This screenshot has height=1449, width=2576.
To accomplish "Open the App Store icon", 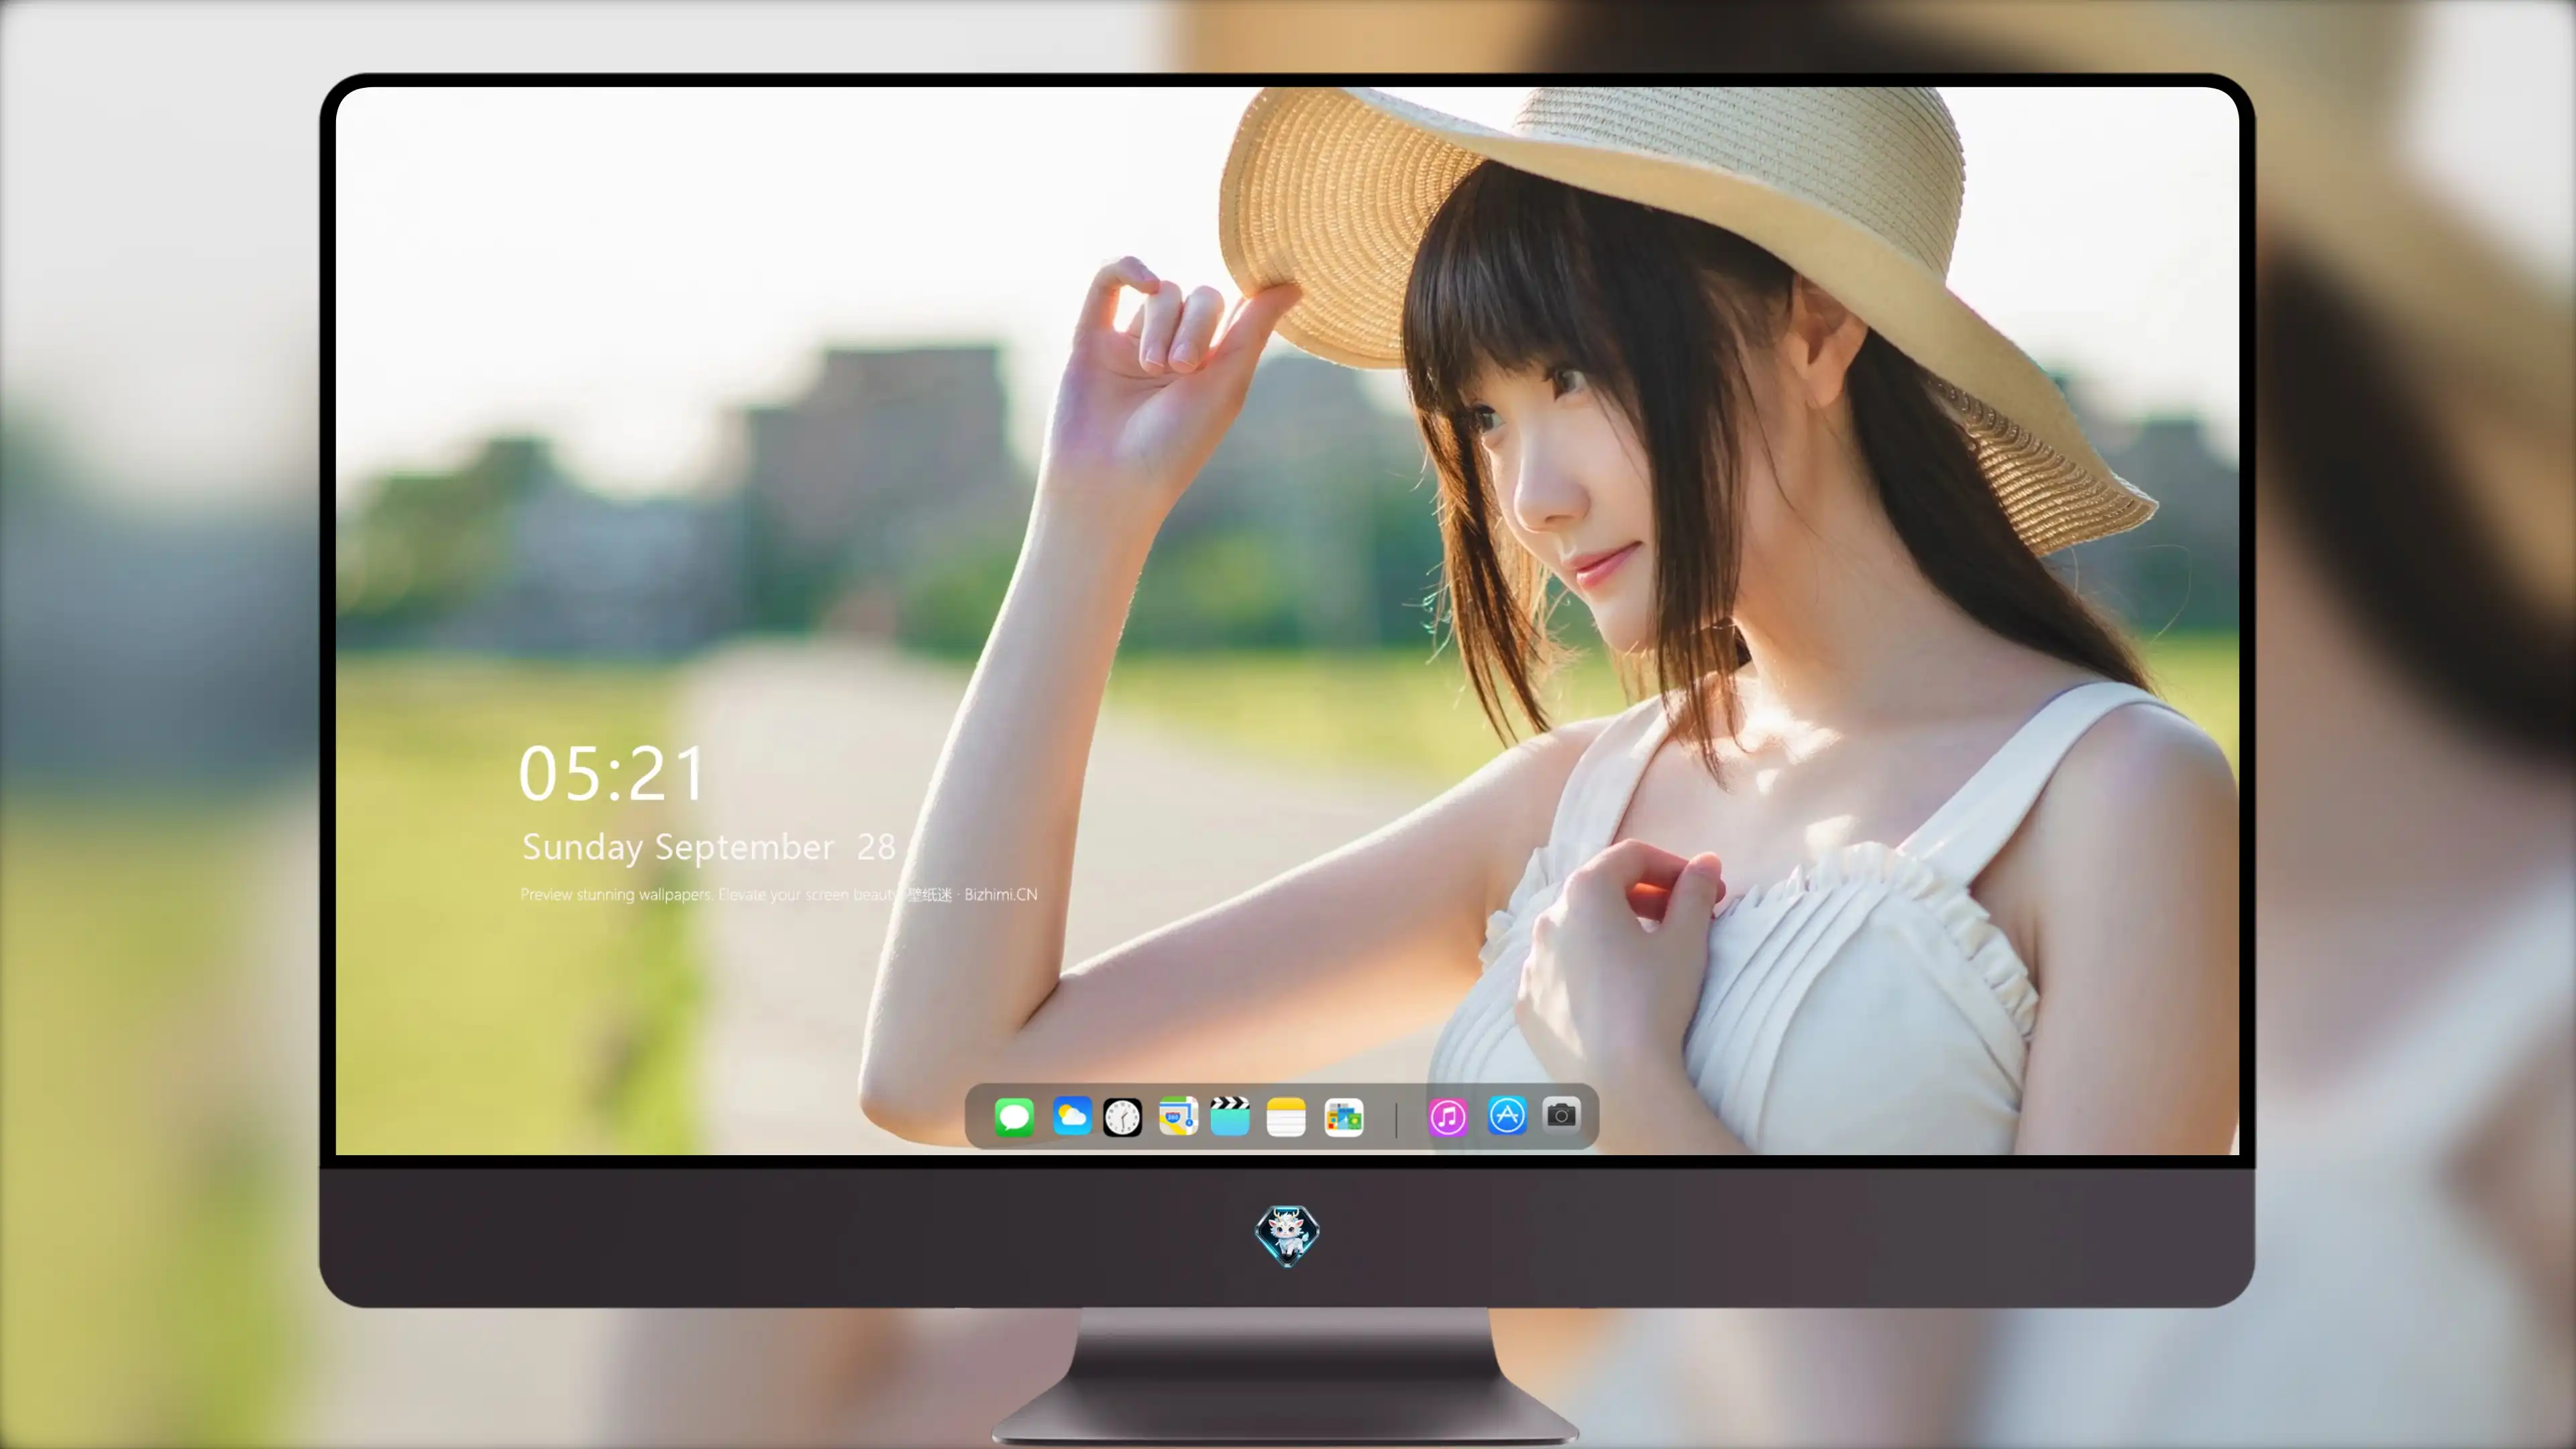I will pos(1507,1115).
